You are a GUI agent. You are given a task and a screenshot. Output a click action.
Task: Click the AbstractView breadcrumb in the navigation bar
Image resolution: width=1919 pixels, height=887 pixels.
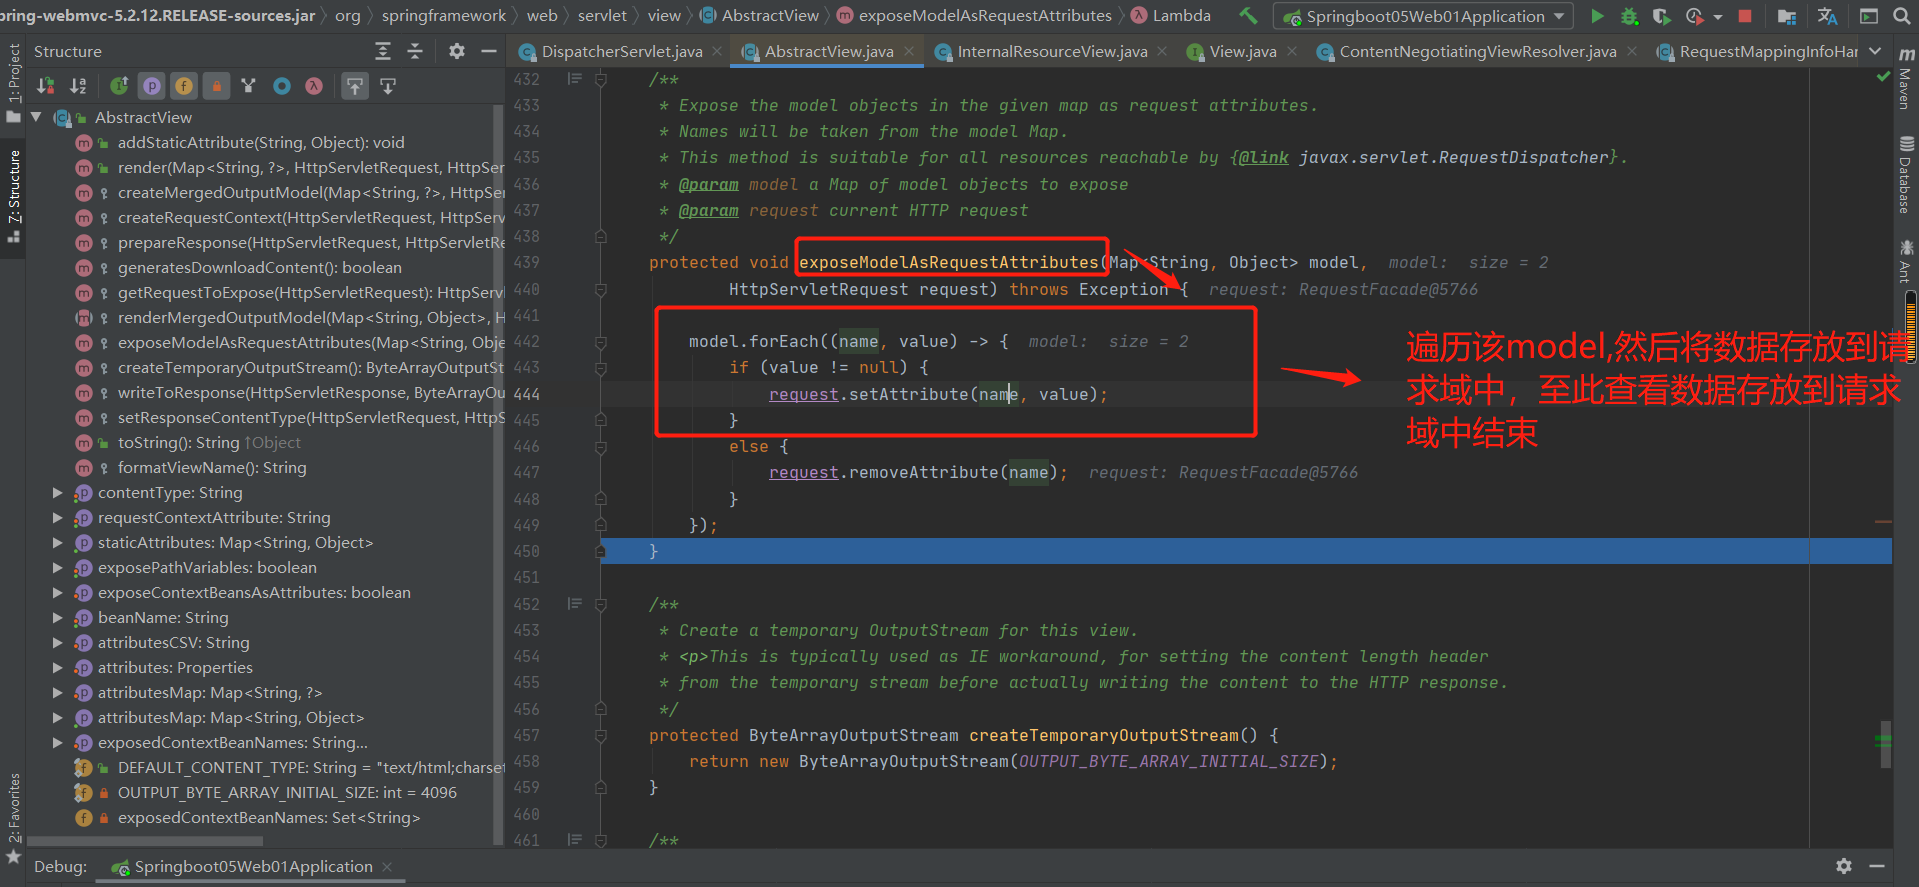coord(759,15)
